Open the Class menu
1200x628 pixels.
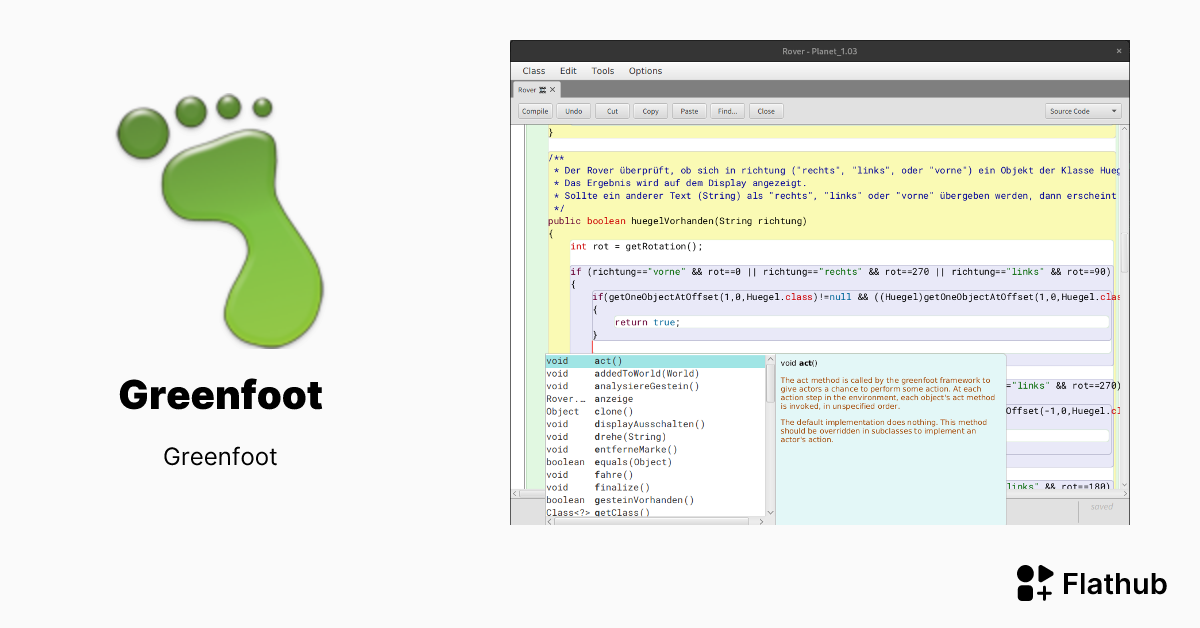(533, 70)
